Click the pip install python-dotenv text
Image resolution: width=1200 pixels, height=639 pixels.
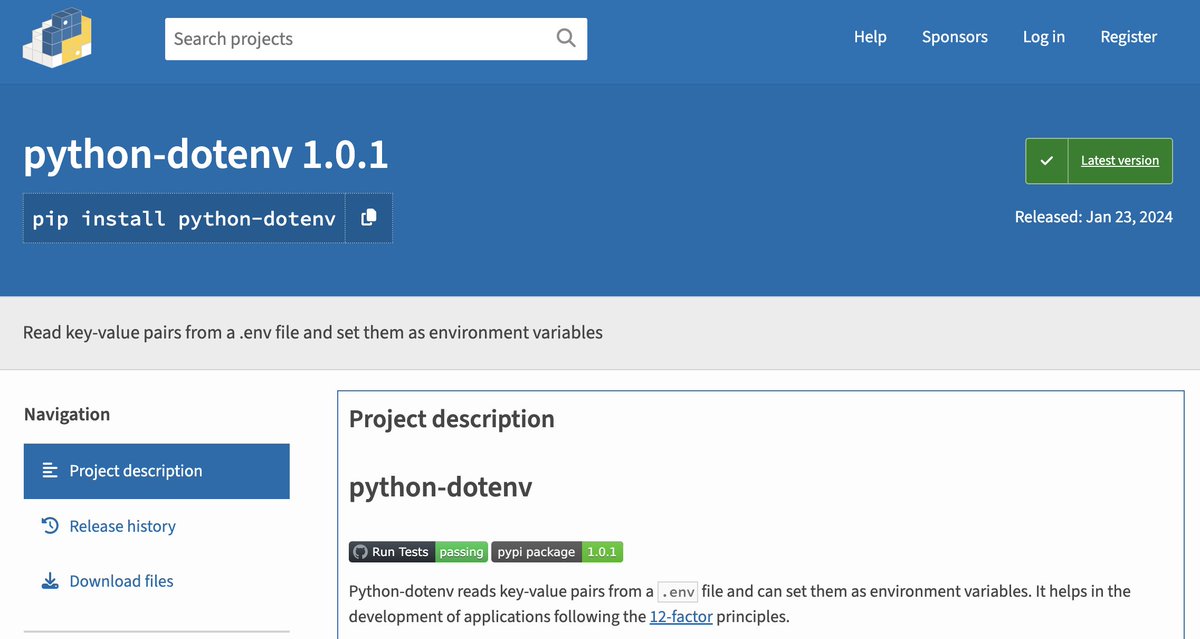pos(184,218)
